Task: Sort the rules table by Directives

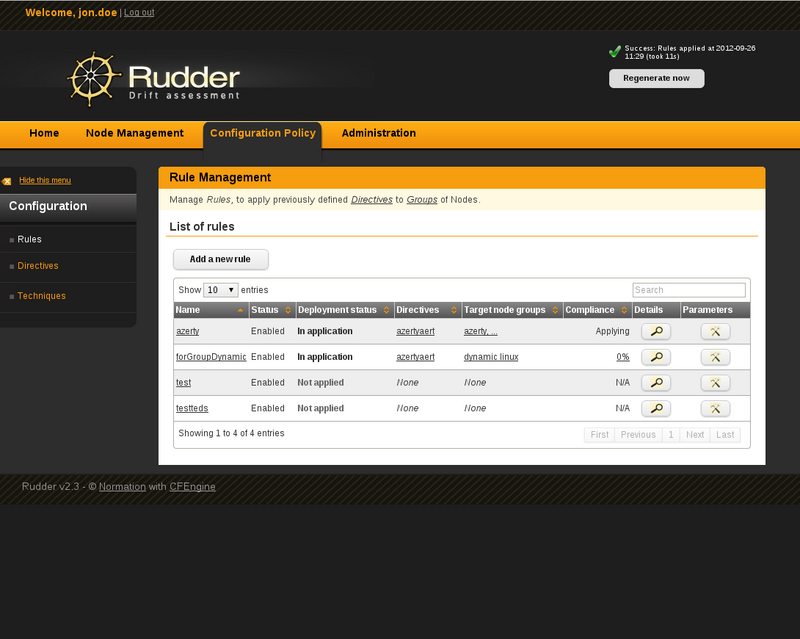Action: pos(427,310)
